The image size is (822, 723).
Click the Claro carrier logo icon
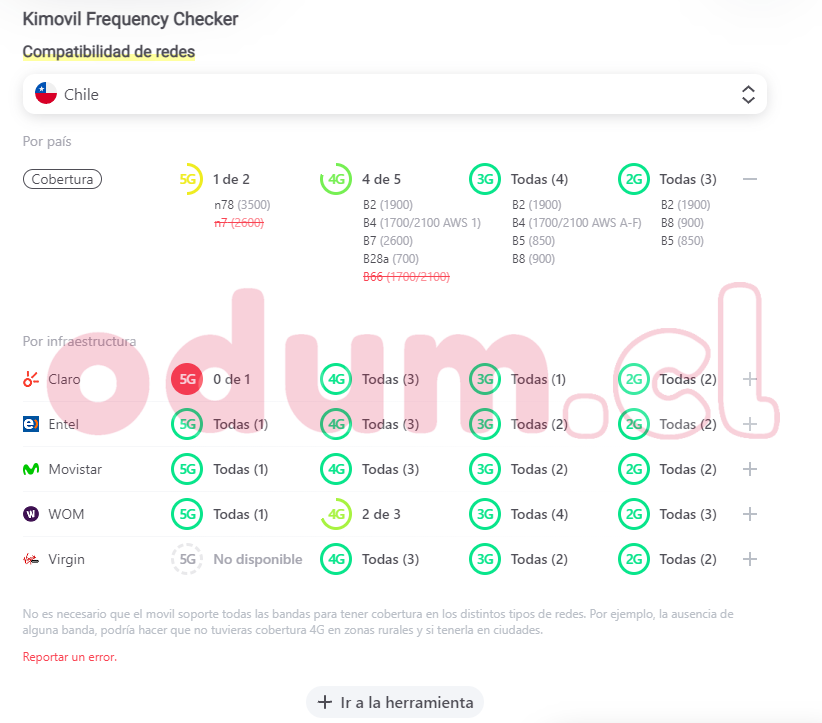tap(31, 380)
